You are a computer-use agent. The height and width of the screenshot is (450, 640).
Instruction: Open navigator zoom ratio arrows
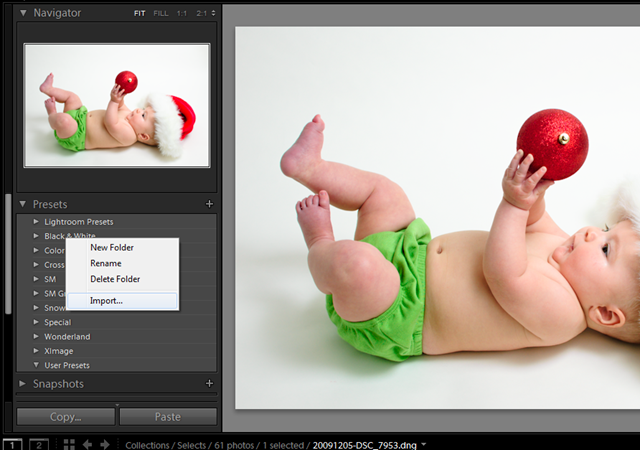[213, 13]
